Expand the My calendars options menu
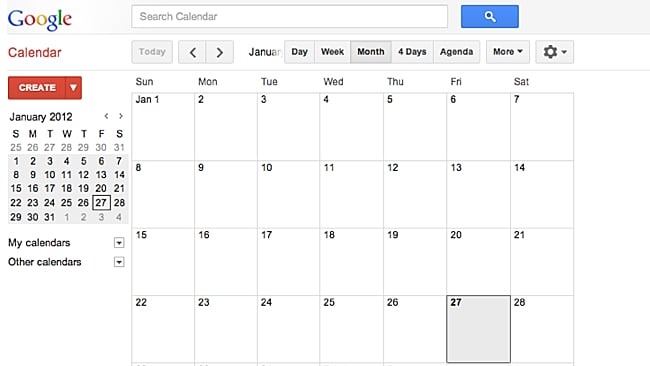This screenshot has height=366, width=650. 119,242
